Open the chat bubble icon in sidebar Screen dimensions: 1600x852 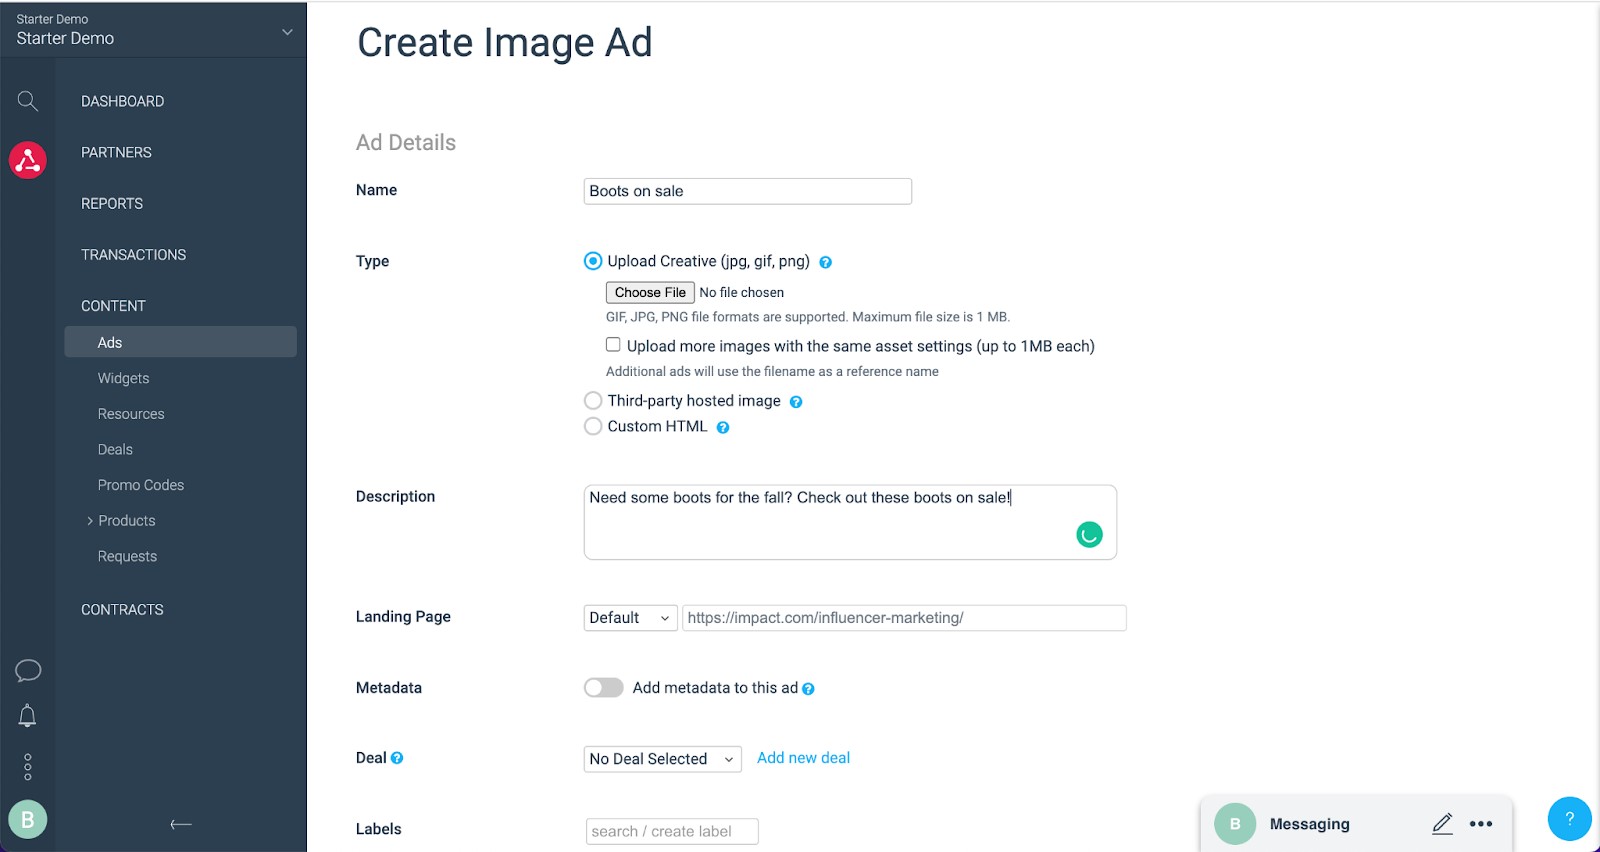28,670
